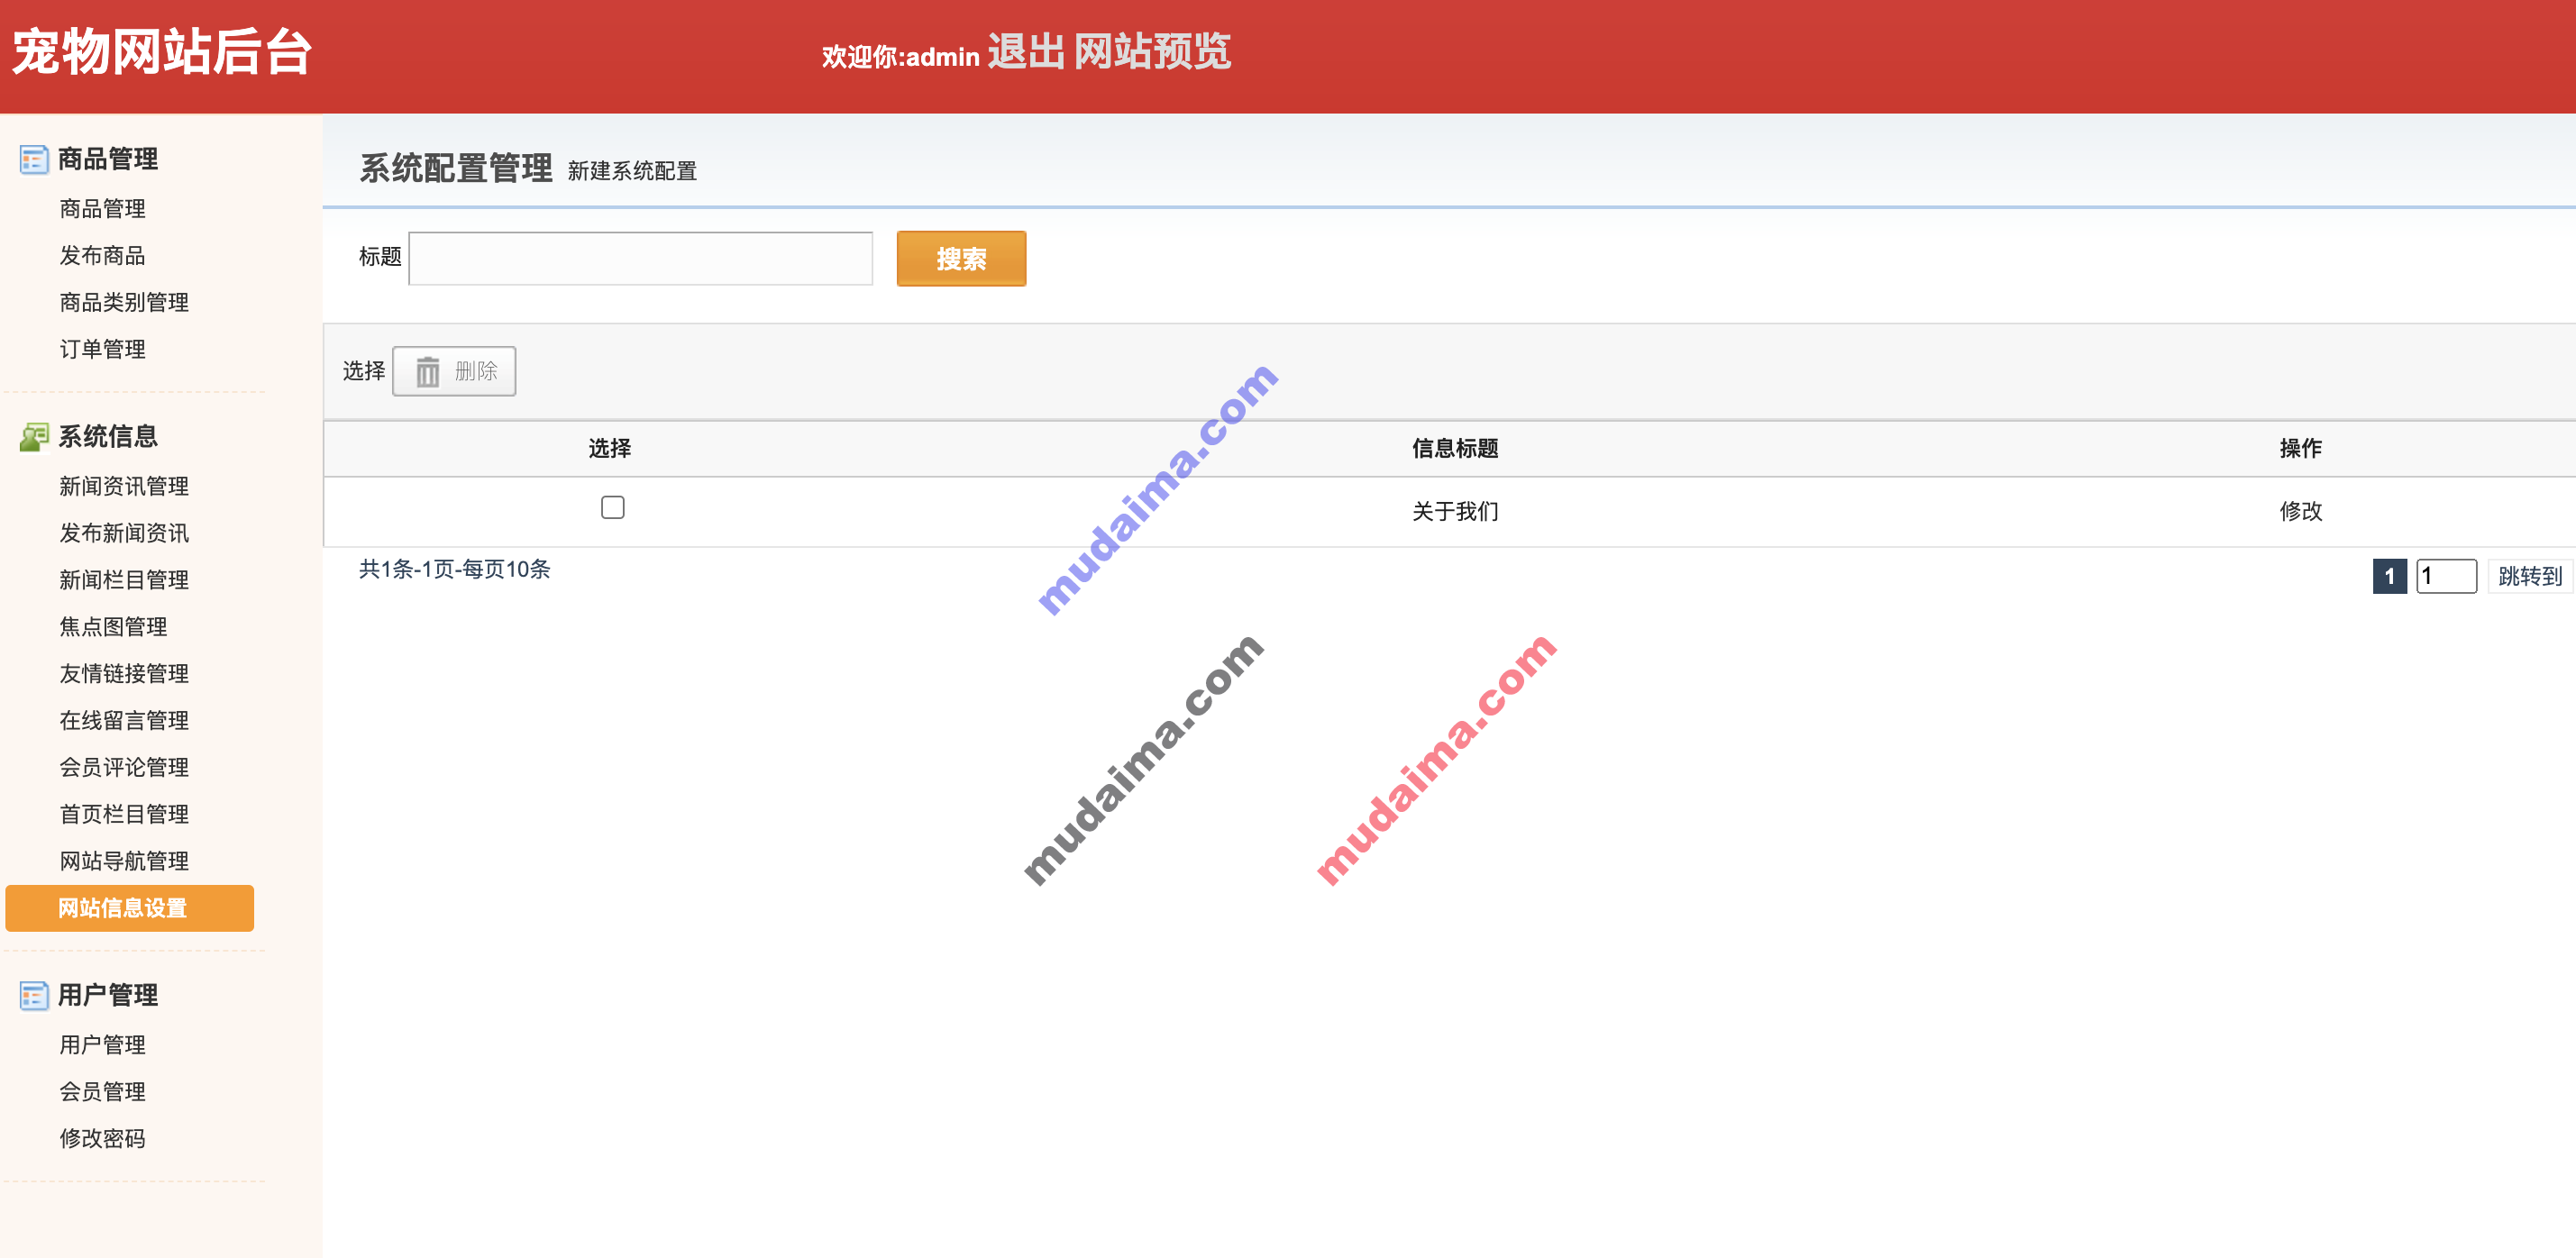The height and width of the screenshot is (1258, 2576).
Task: Click the 信息标题 column header
Action: click(x=1455, y=448)
